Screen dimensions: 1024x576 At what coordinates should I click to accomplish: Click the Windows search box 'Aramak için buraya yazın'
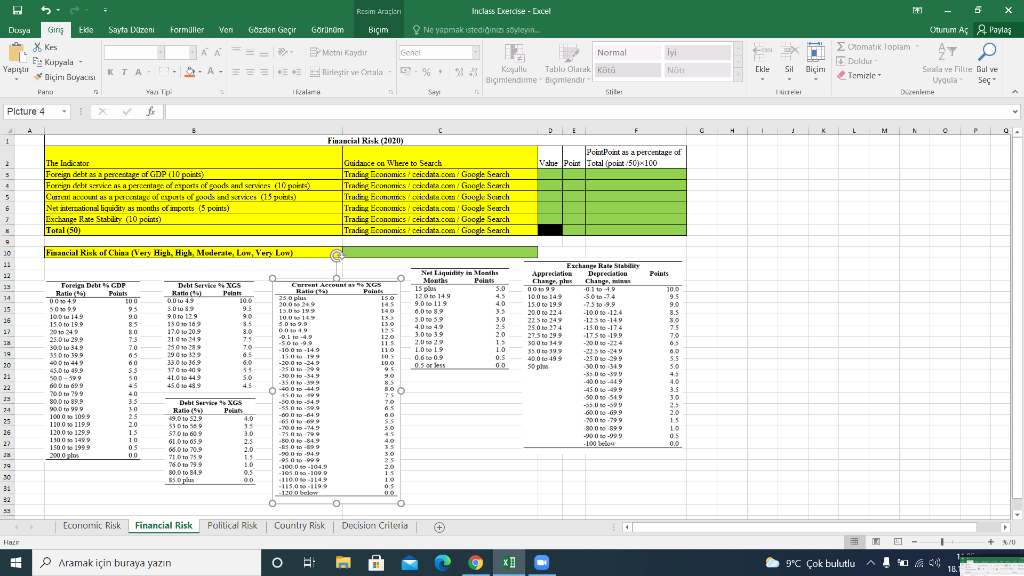pos(146,562)
